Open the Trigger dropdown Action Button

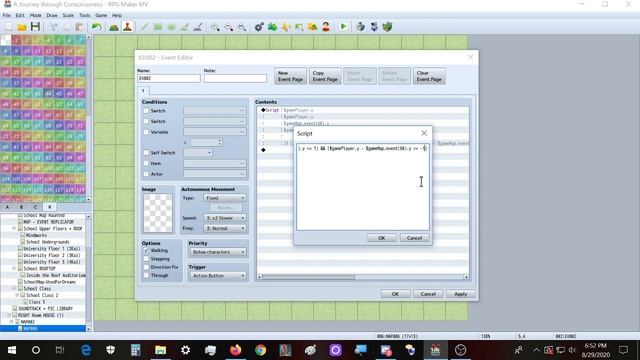218,276
